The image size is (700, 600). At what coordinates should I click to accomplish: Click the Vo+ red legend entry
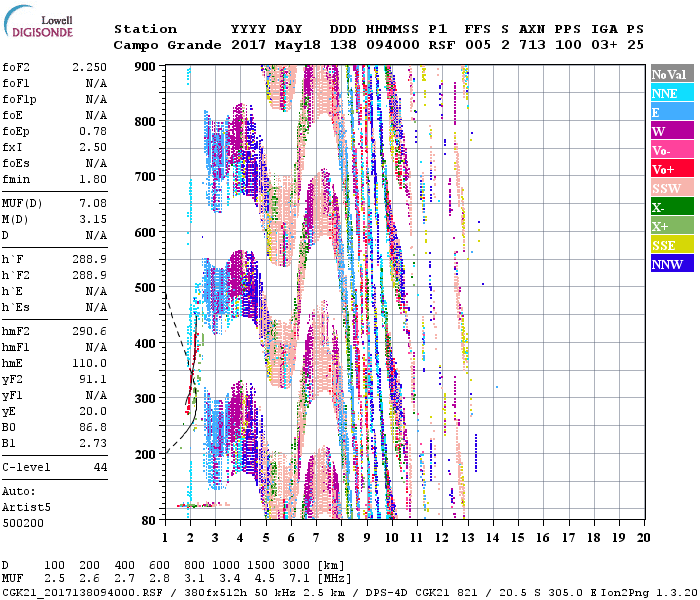[x=671, y=169]
